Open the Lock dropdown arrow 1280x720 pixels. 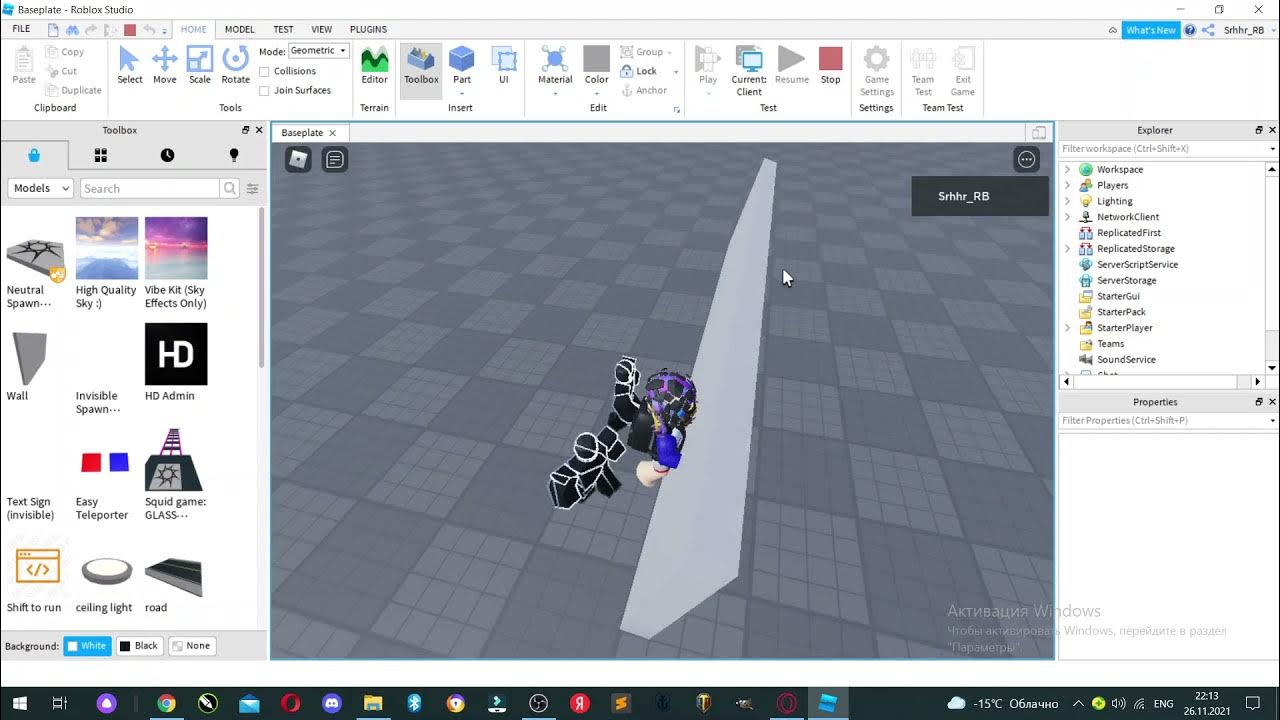[676, 72]
